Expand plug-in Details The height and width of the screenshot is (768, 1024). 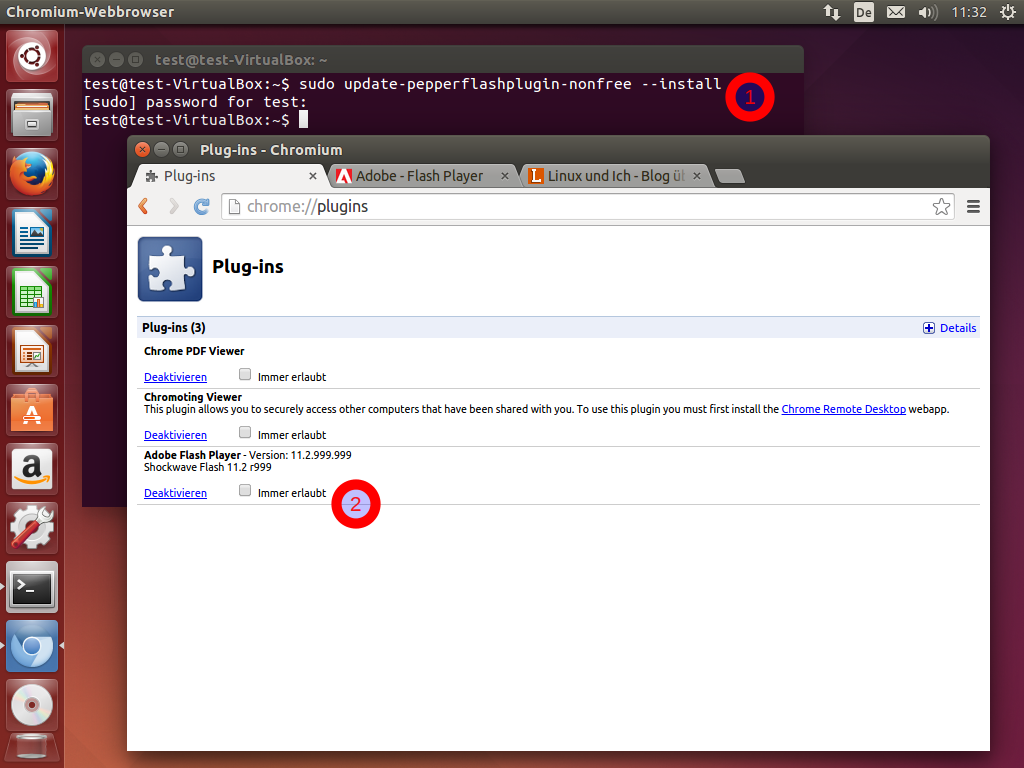click(x=949, y=328)
